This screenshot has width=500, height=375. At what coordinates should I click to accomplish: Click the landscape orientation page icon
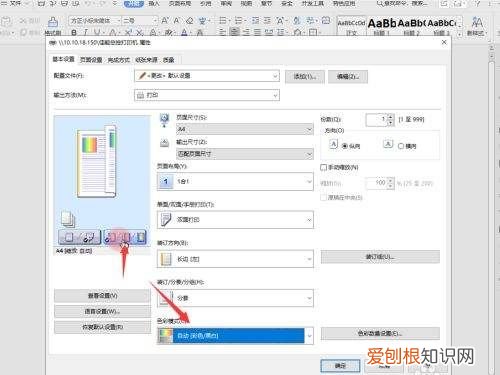(388, 144)
